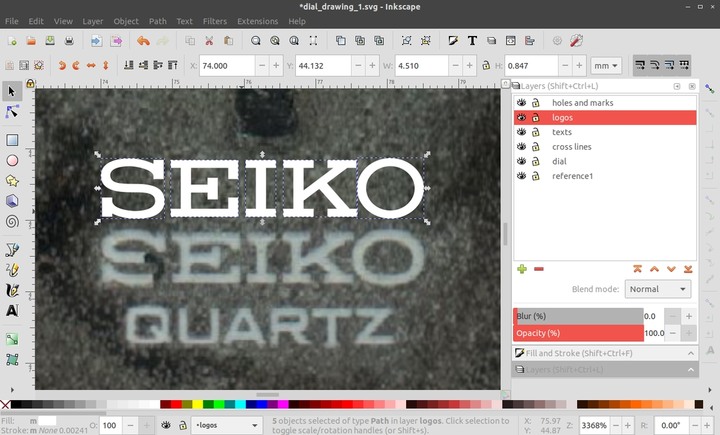Select the Spiral tool
Image resolution: width=720 pixels, height=435 pixels.
[x=12, y=221]
